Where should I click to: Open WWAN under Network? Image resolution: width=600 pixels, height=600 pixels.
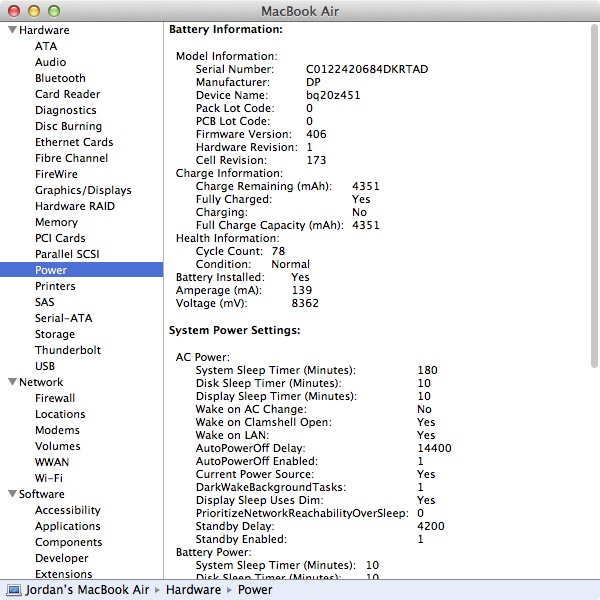pyautogui.click(x=52, y=462)
